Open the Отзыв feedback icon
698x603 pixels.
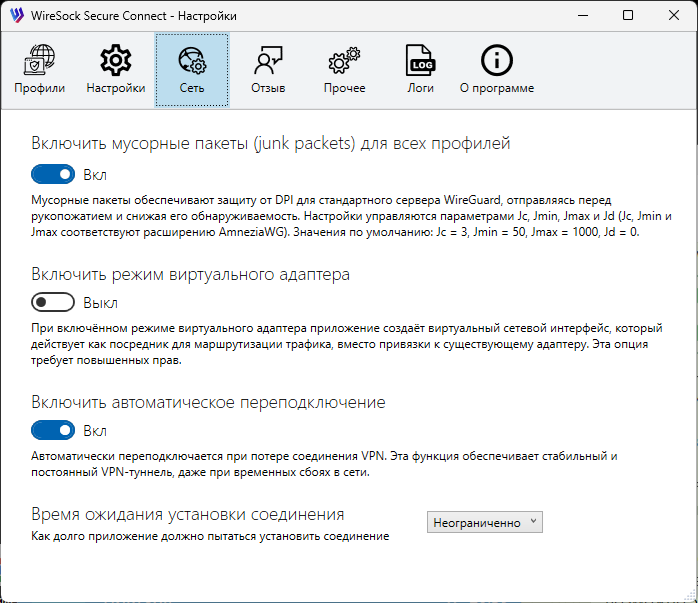[268, 60]
